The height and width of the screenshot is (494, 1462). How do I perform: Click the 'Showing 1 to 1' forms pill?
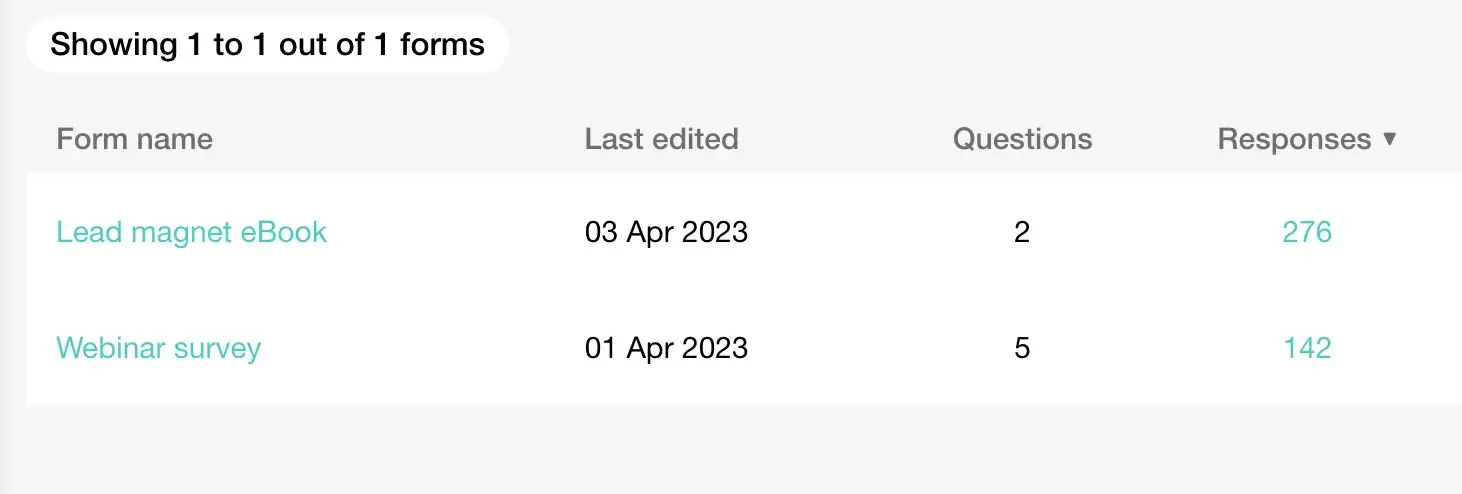pos(268,44)
